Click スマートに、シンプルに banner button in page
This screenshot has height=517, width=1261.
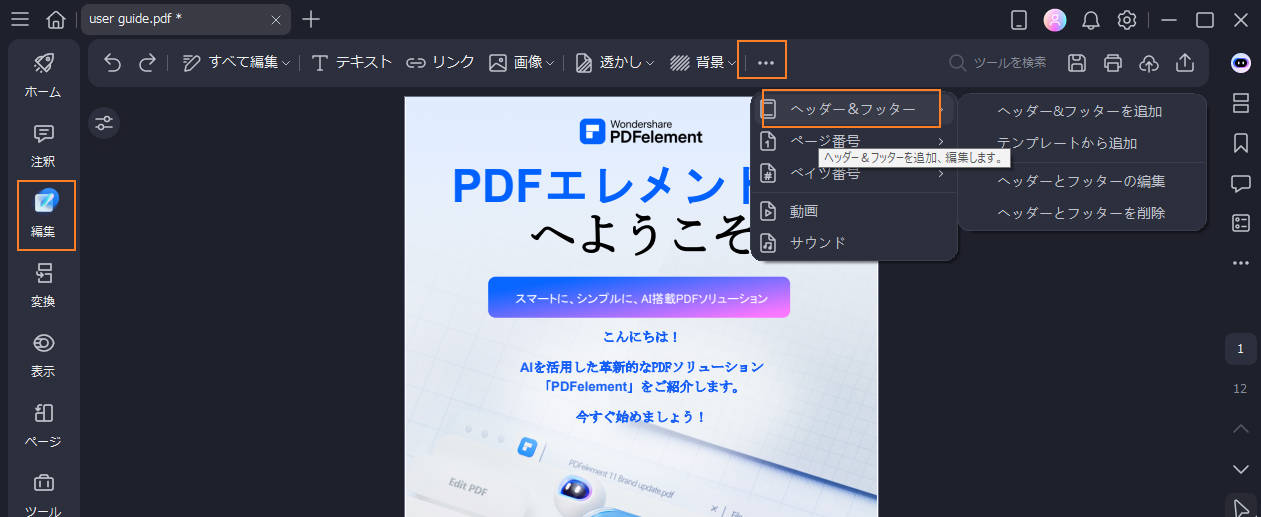(x=639, y=298)
